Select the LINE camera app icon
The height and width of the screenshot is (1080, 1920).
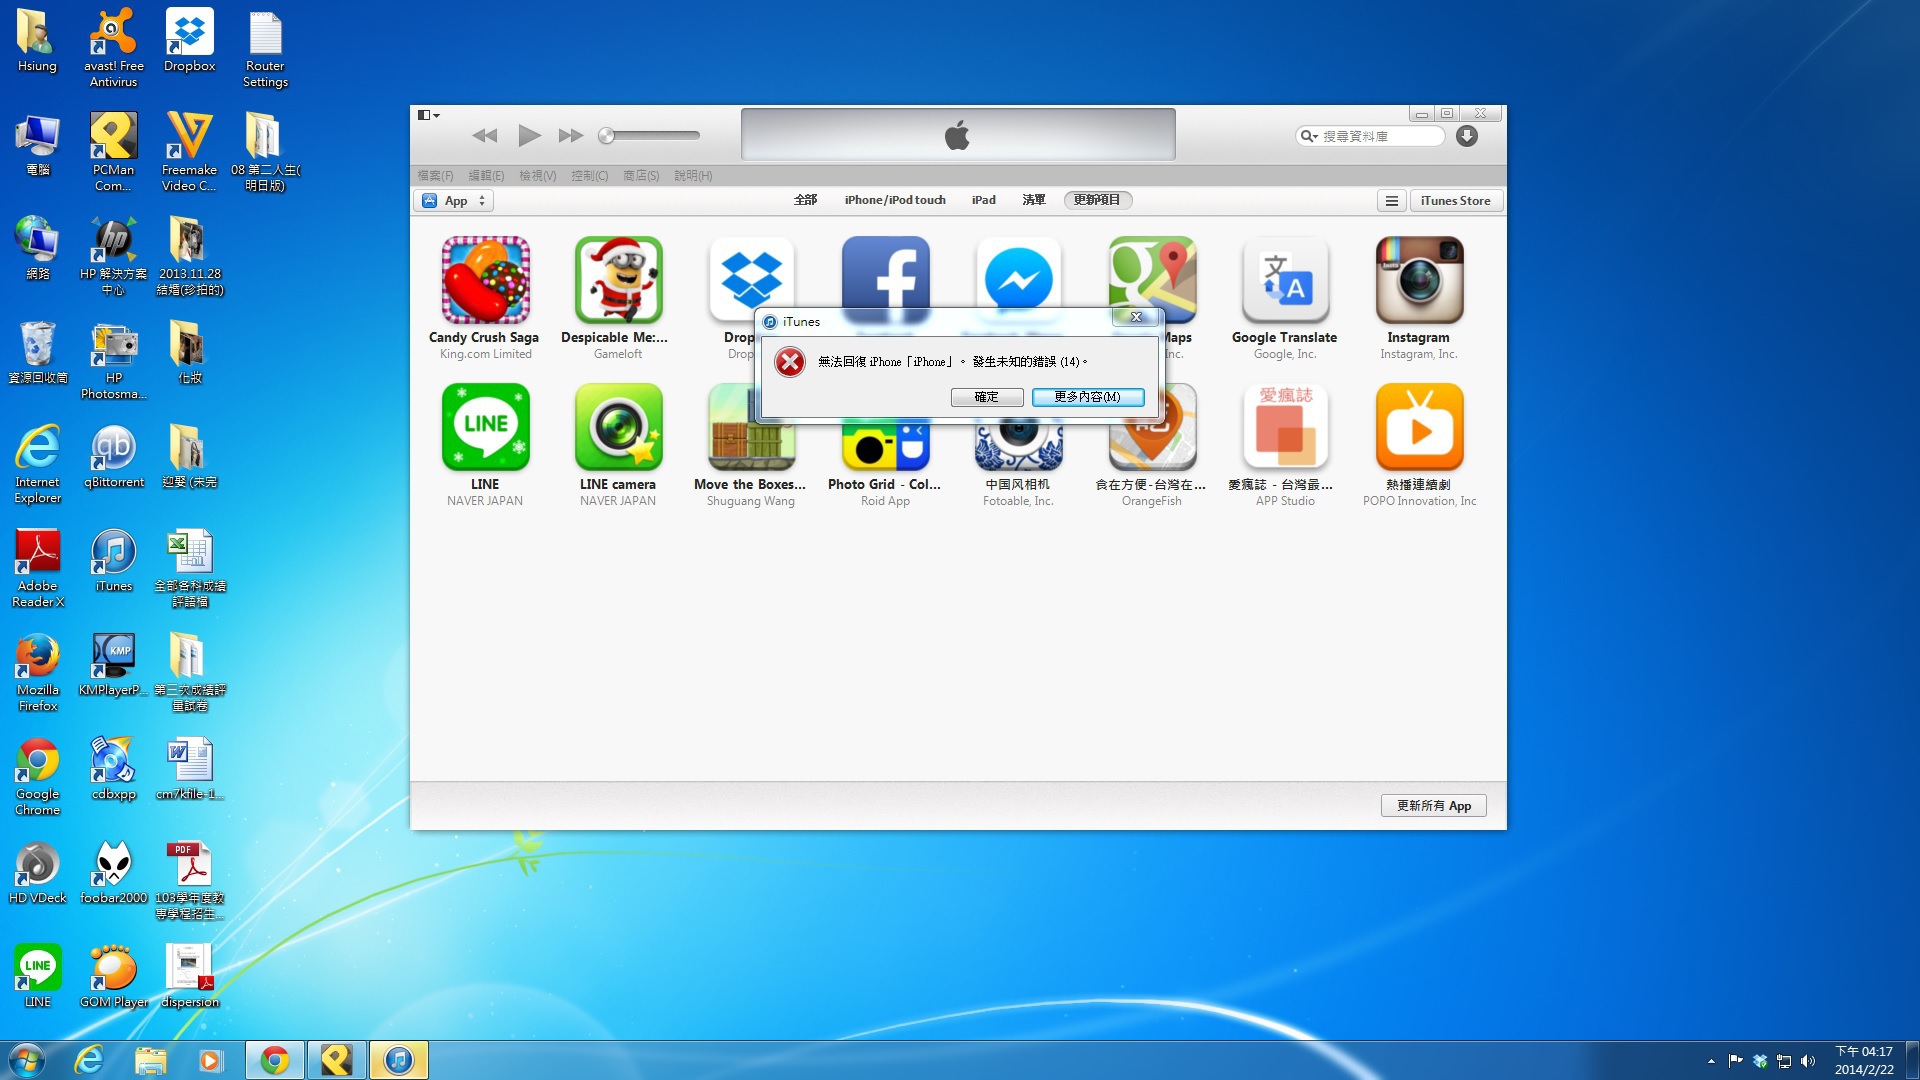(x=618, y=427)
